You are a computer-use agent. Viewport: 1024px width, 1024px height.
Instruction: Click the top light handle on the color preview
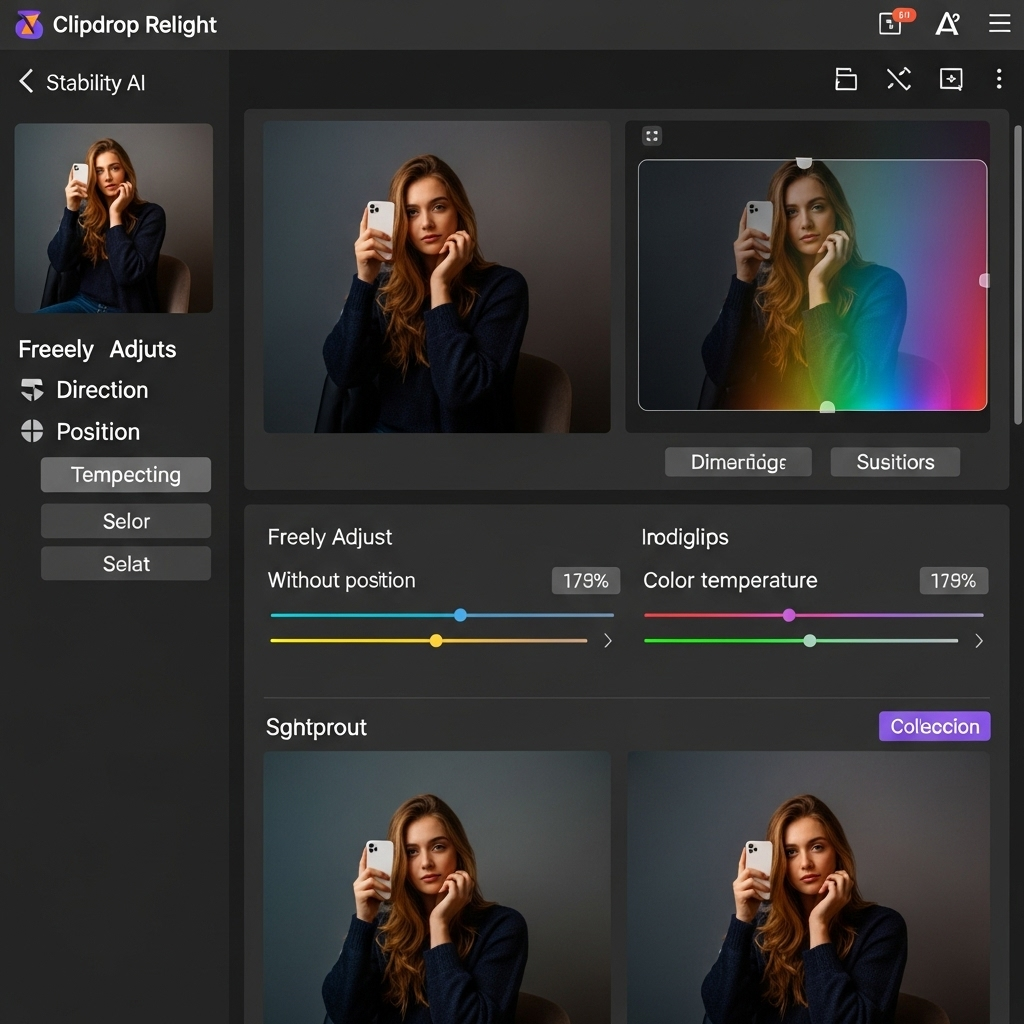804,163
